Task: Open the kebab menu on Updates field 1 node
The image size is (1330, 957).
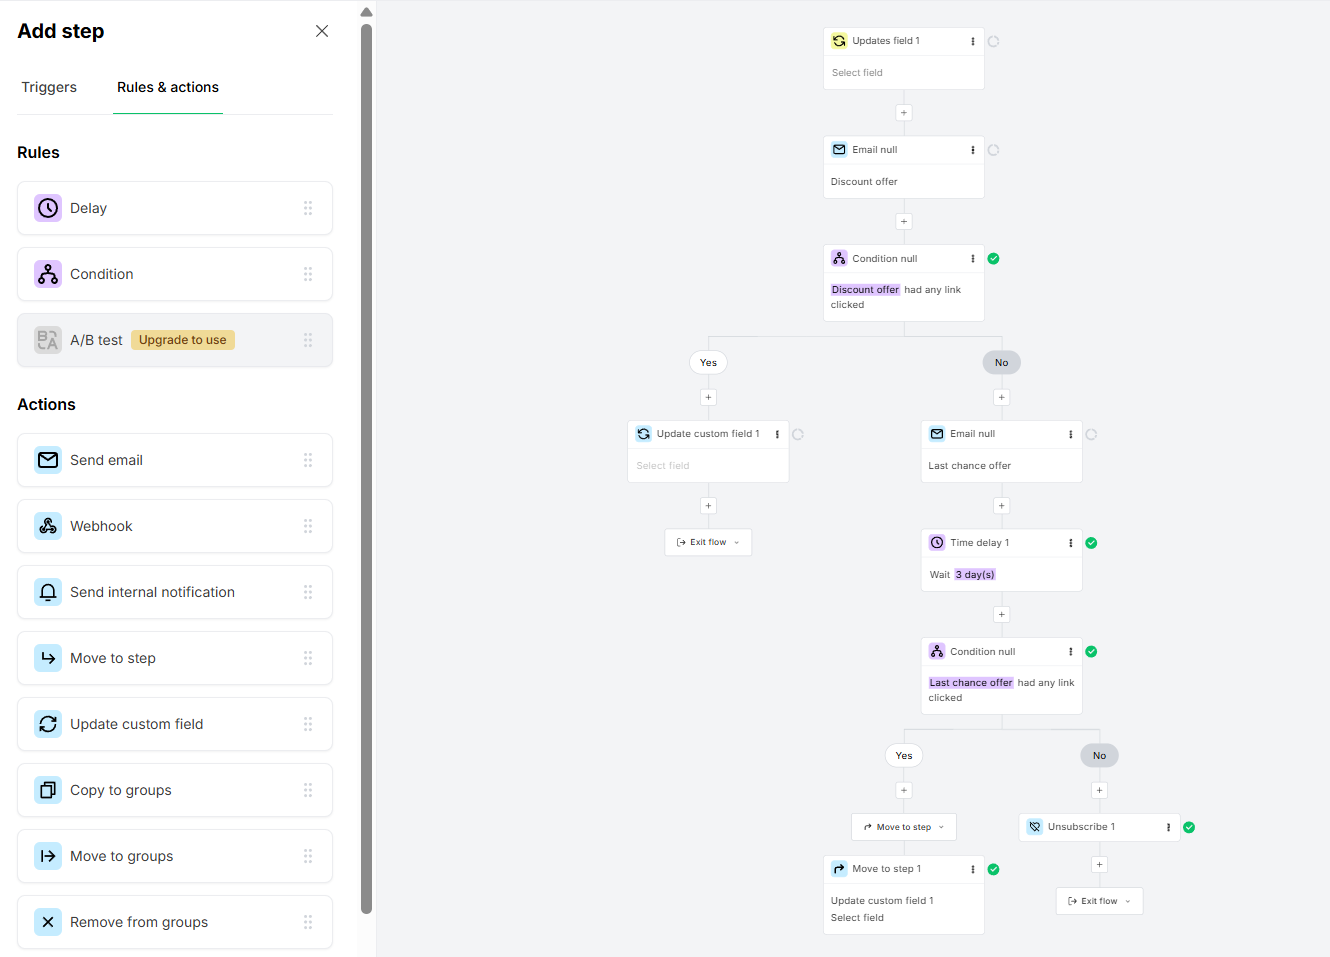Action: point(973,41)
